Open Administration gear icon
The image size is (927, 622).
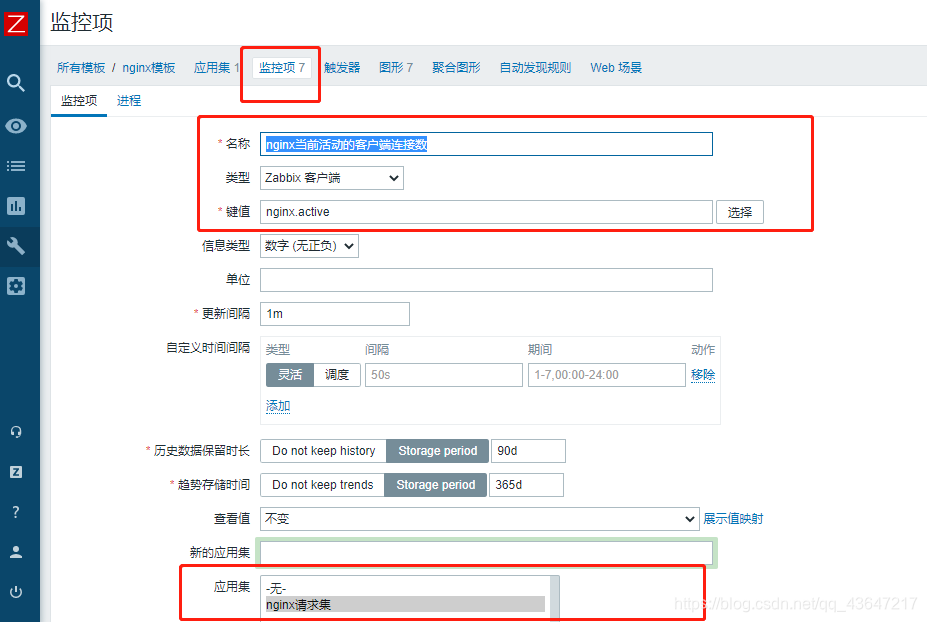click(16, 286)
